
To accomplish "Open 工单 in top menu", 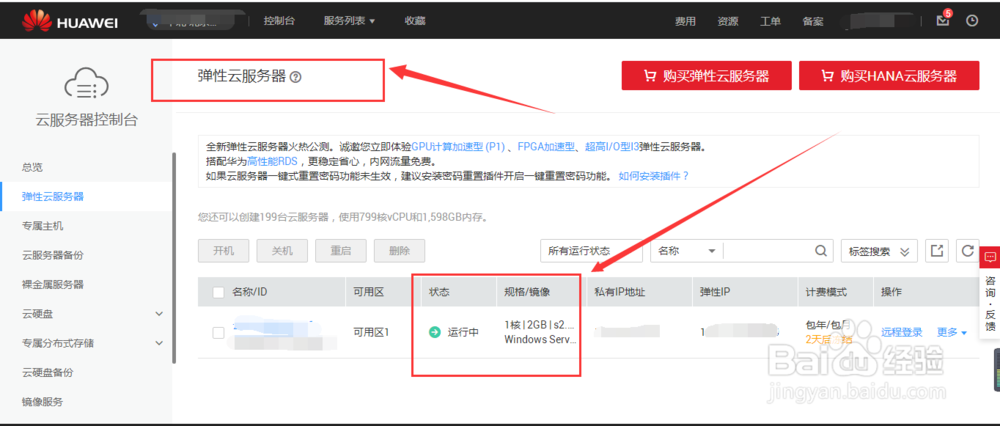I will 770,21.
